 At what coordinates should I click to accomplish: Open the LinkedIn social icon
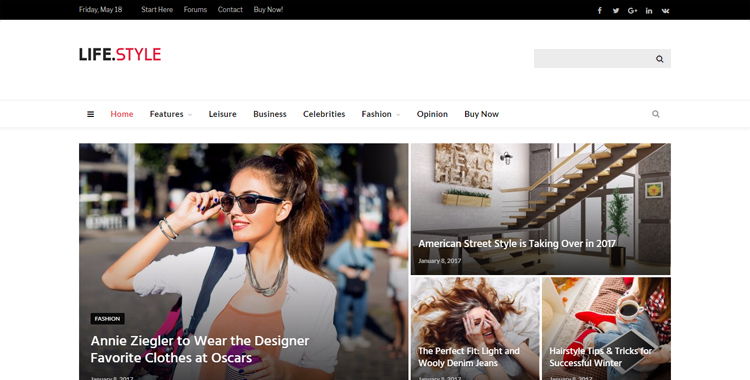(x=649, y=11)
